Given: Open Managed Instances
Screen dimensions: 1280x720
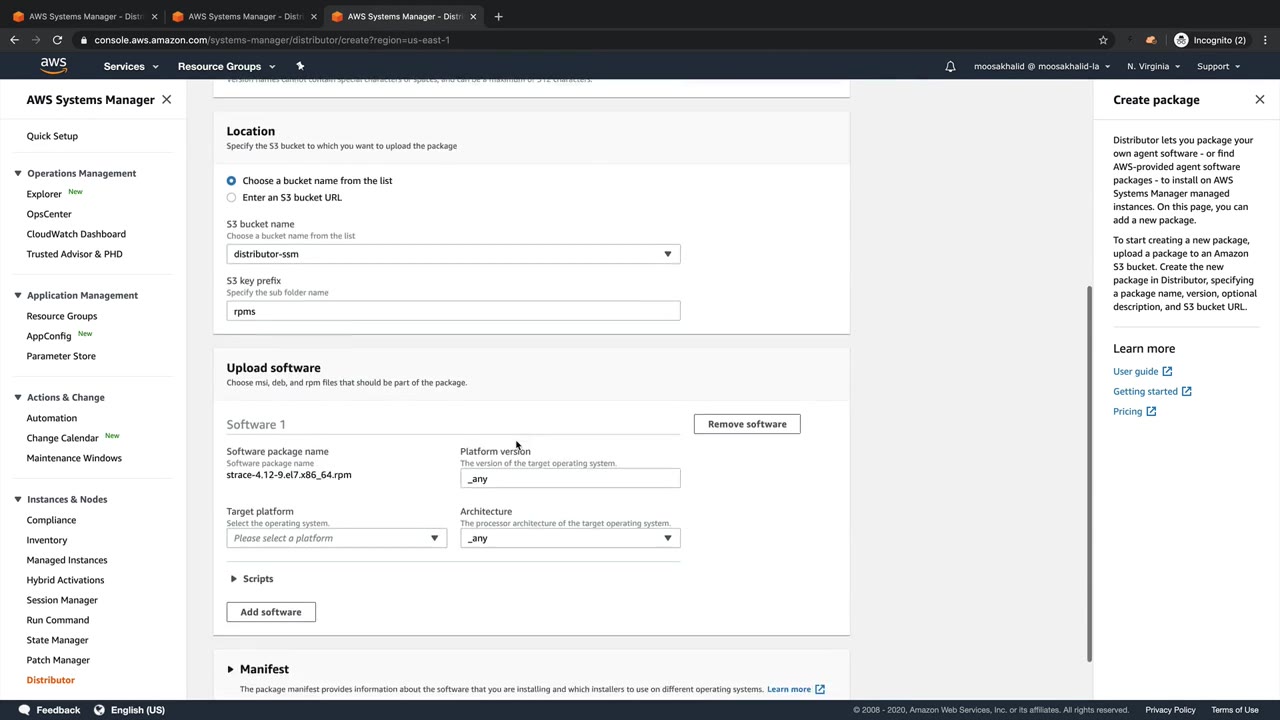Looking at the screenshot, I should coord(67,560).
